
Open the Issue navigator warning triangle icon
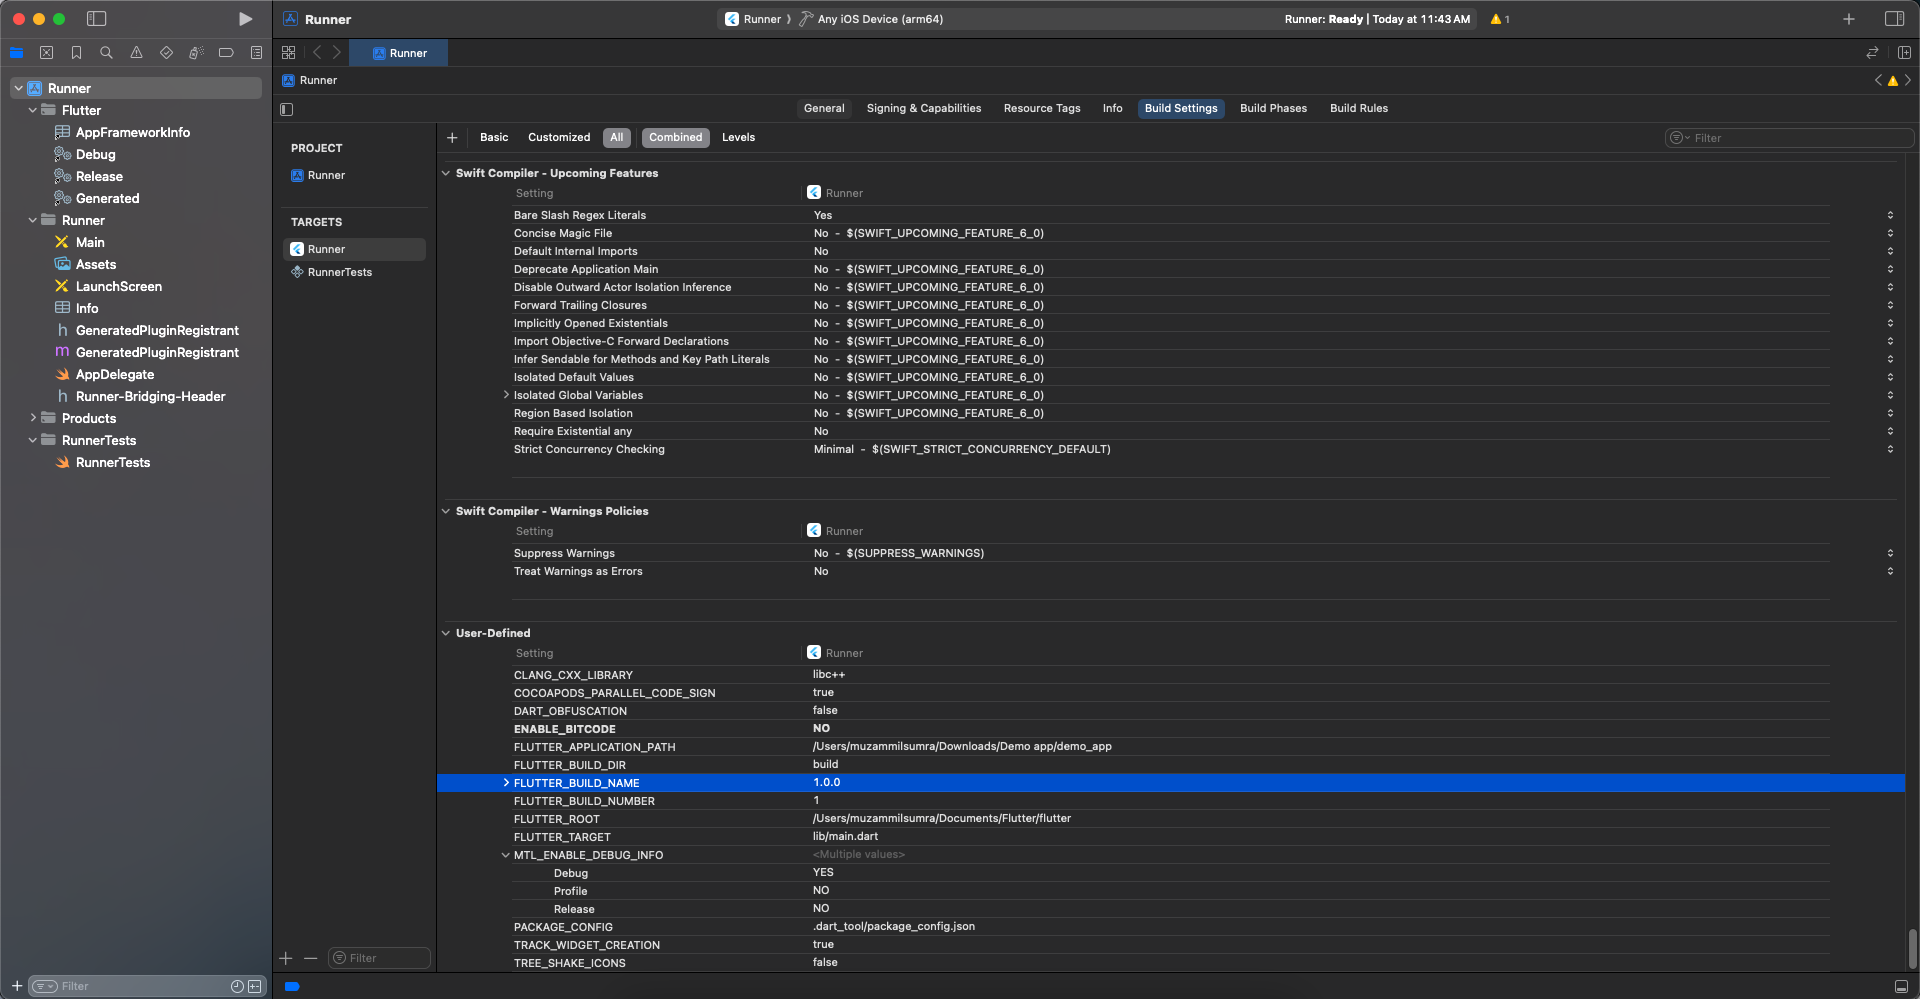pos(136,53)
